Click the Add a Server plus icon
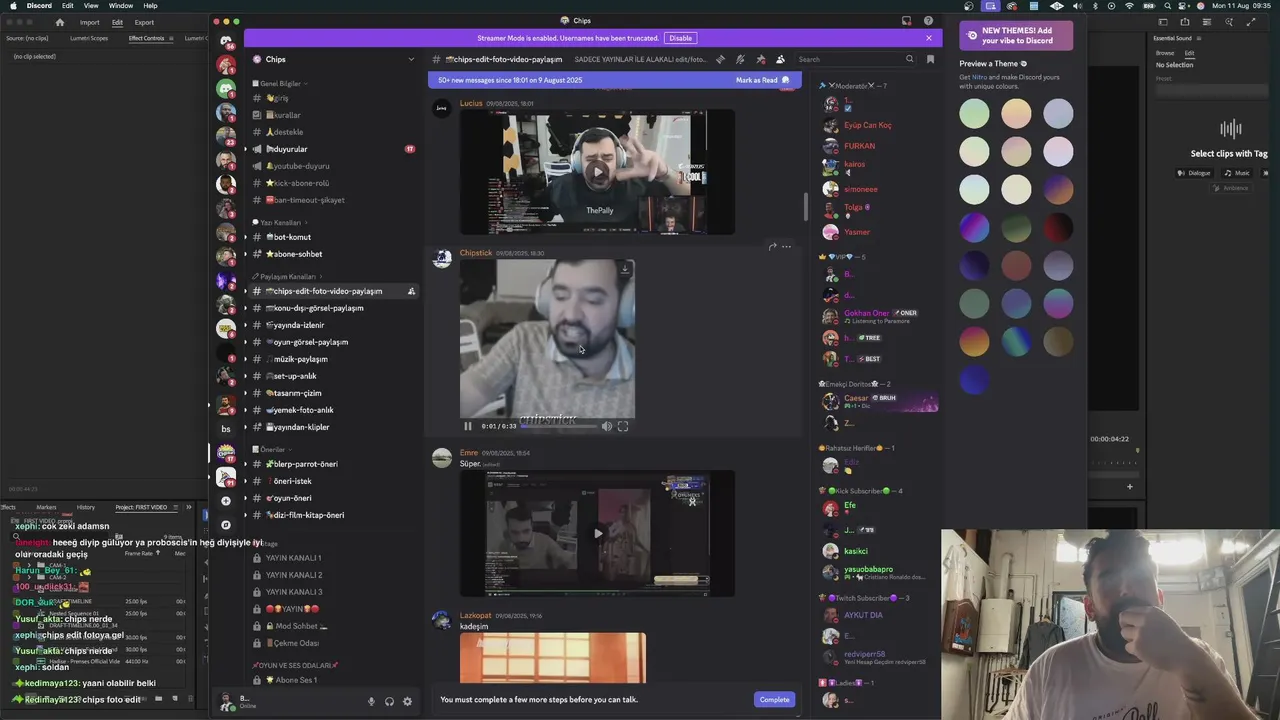 click(x=226, y=500)
